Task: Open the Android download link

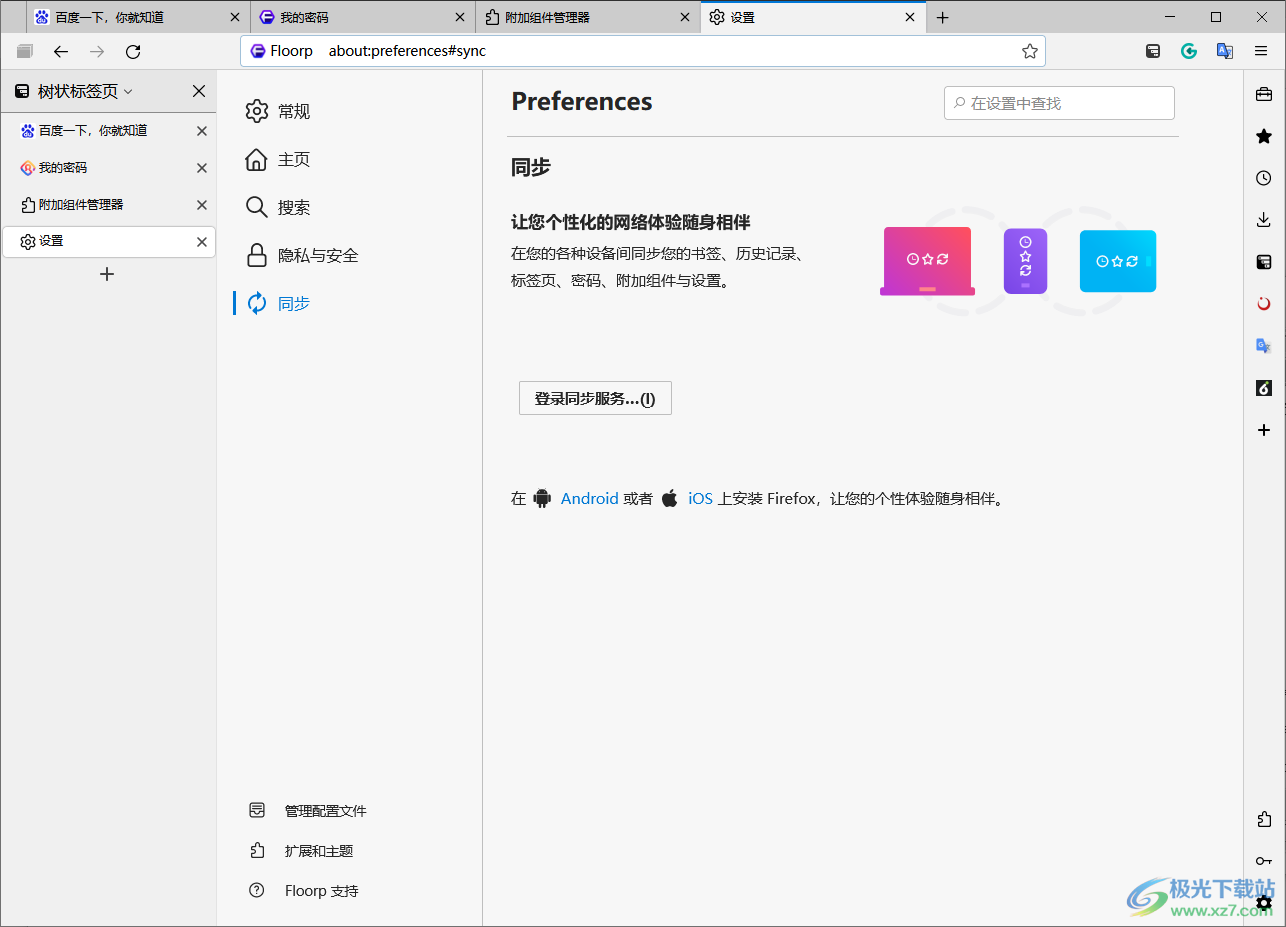Action: 589,498
